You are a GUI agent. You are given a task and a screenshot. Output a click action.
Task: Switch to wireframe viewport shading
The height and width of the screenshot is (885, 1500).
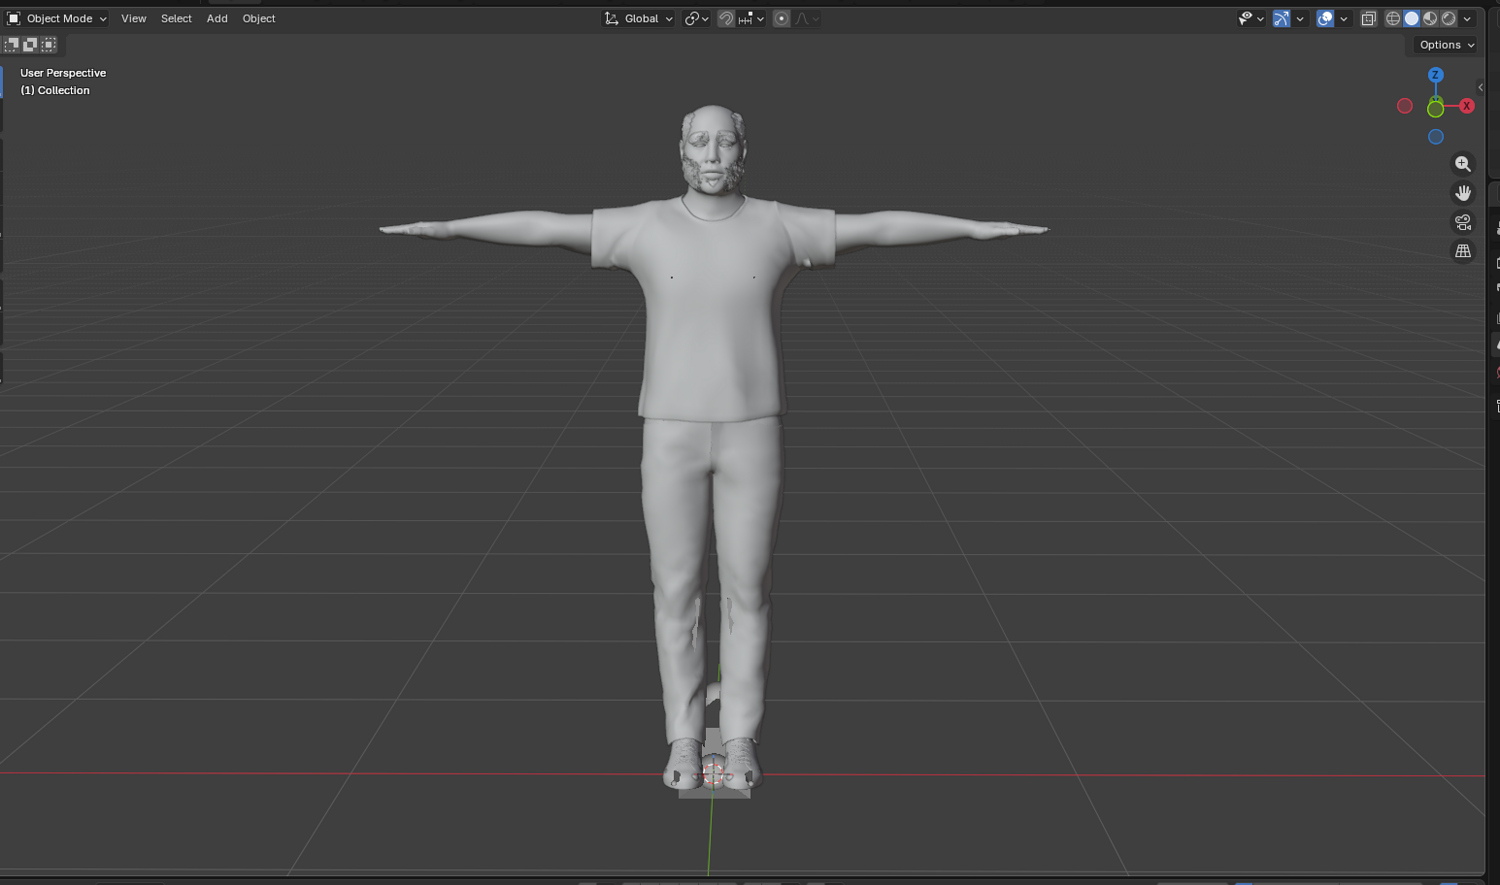point(1392,18)
